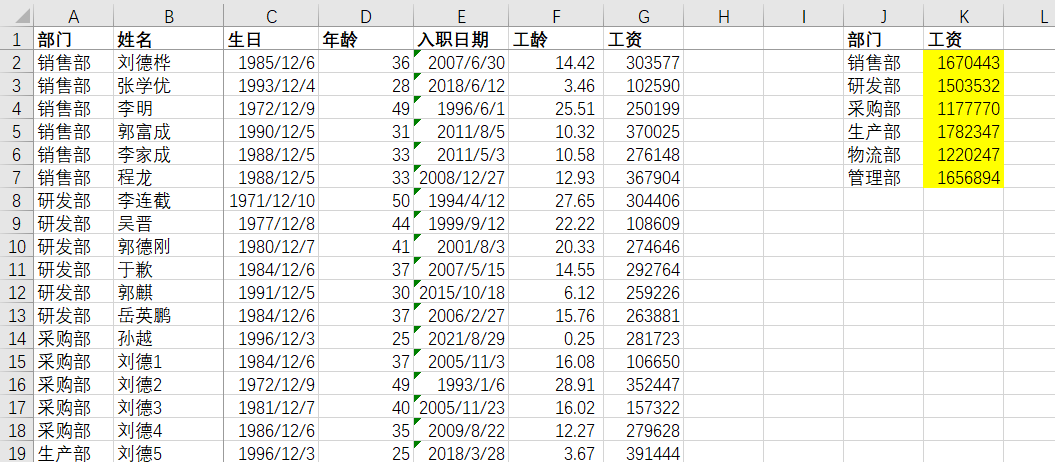Viewport: 1055px width, 462px height.
Task: Click the salary value 303577
Action: click(644, 63)
